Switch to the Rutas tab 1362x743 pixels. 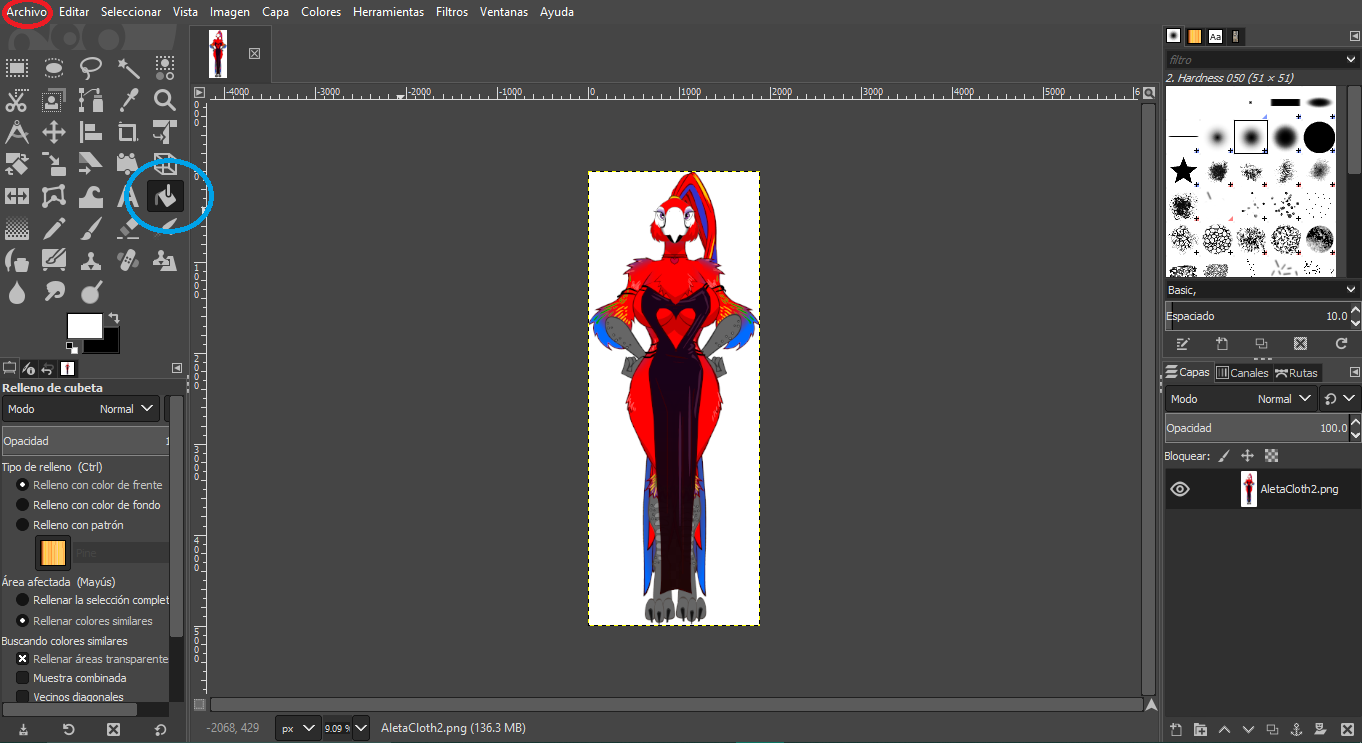[x=1296, y=372]
